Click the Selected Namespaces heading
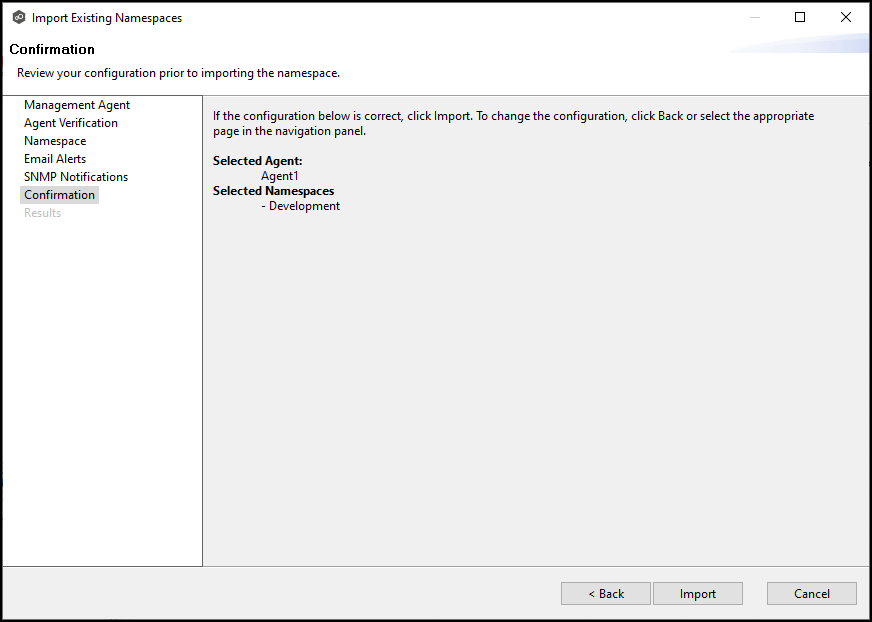This screenshot has height=622, width=872. 273,191
